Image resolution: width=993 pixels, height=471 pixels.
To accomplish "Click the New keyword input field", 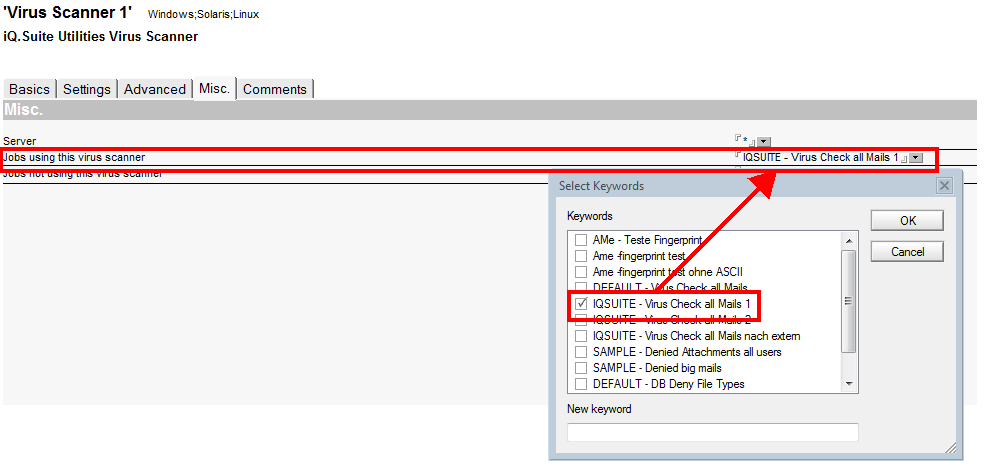I will pyautogui.click(x=713, y=432).
